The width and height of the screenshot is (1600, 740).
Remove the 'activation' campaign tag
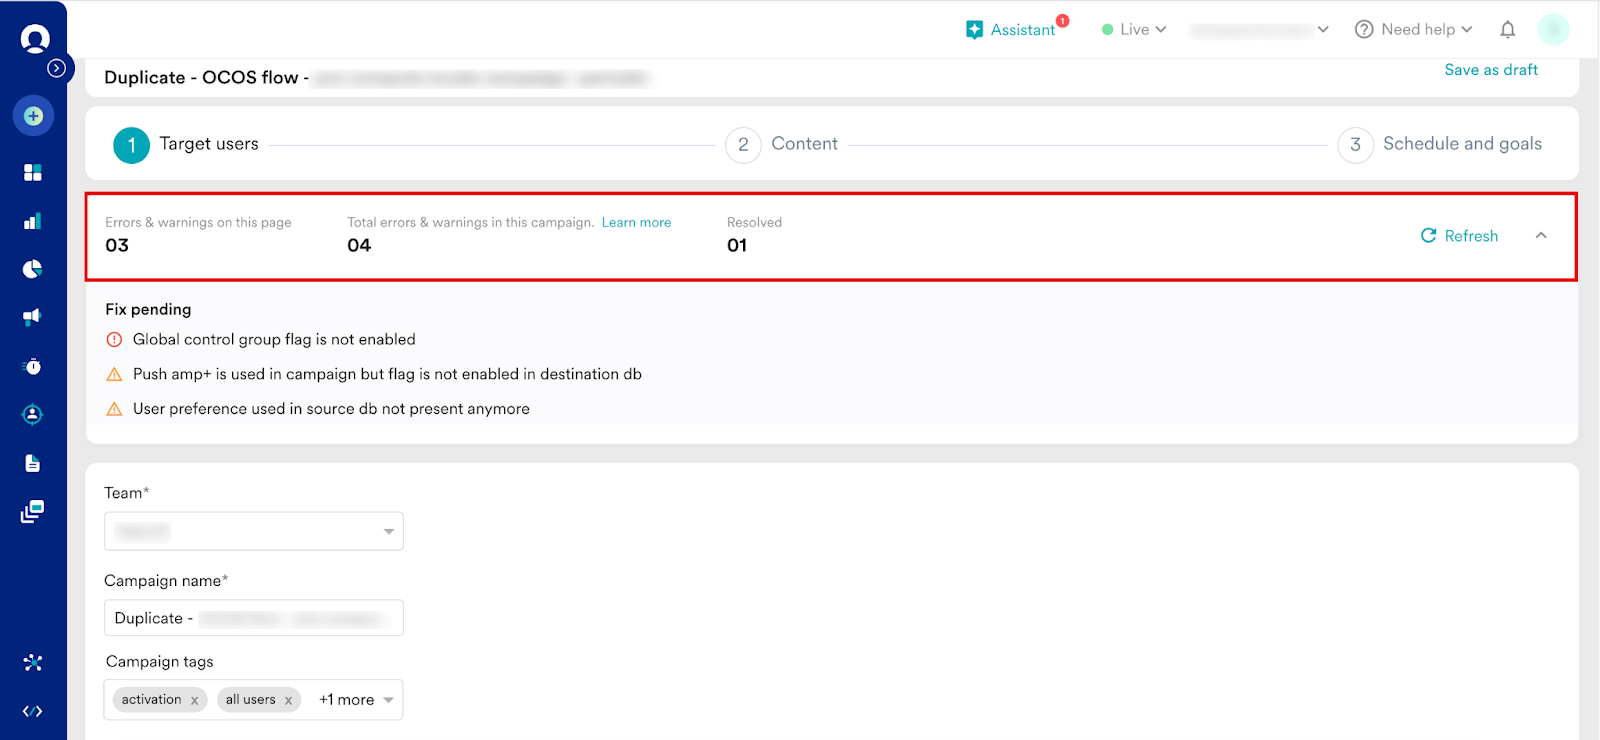coord(194,700)
